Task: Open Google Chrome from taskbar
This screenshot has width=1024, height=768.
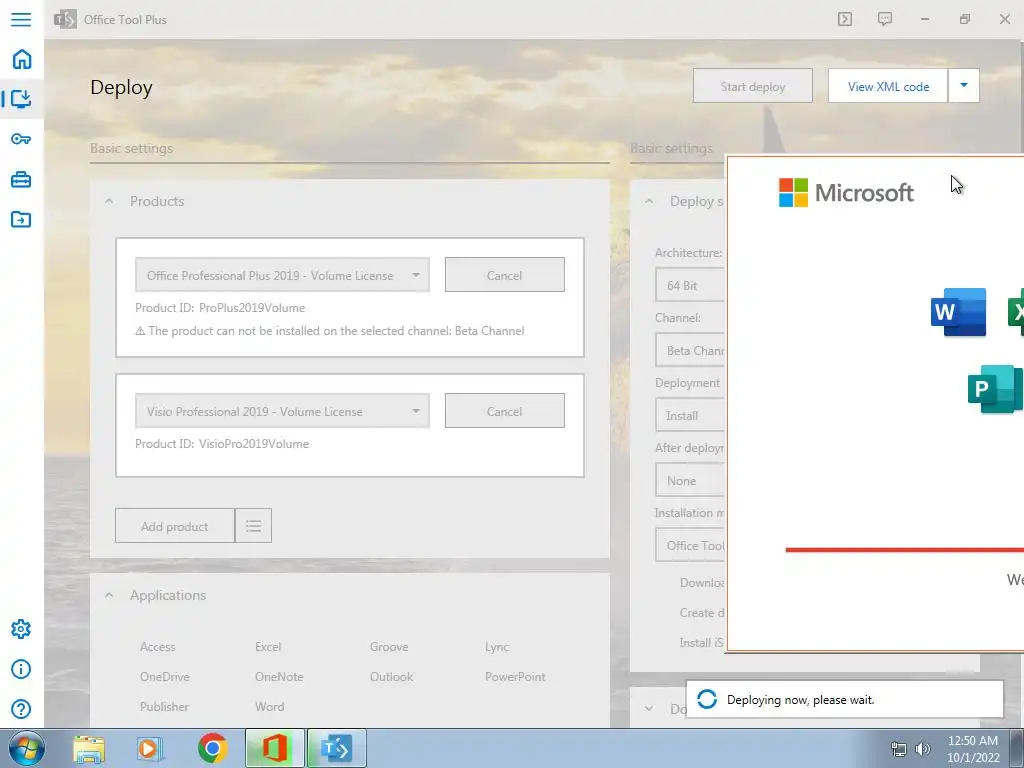Action: point(212,748)
